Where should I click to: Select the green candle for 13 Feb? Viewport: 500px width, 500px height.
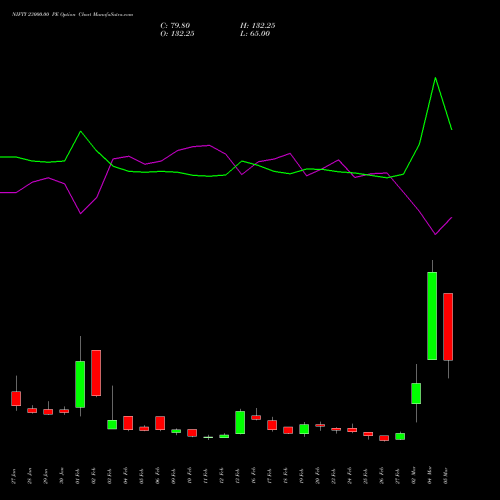[240, 422]
